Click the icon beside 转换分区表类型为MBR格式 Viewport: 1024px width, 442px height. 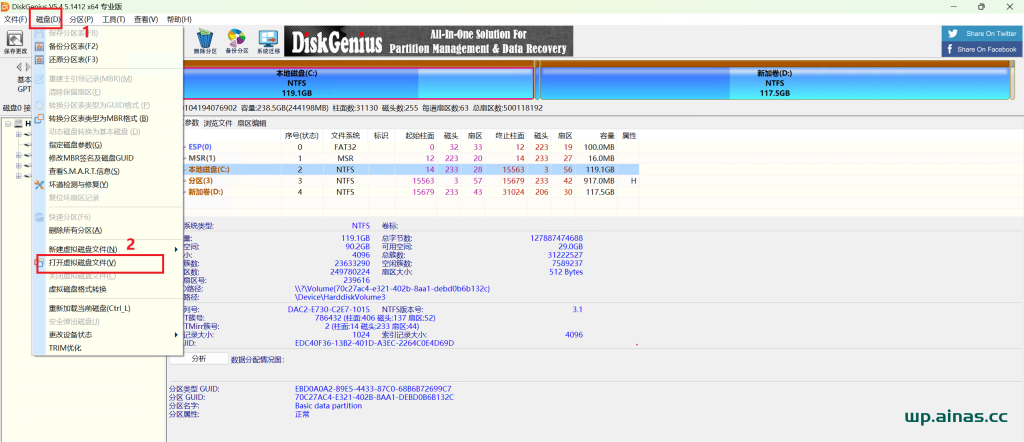[39, 118]
